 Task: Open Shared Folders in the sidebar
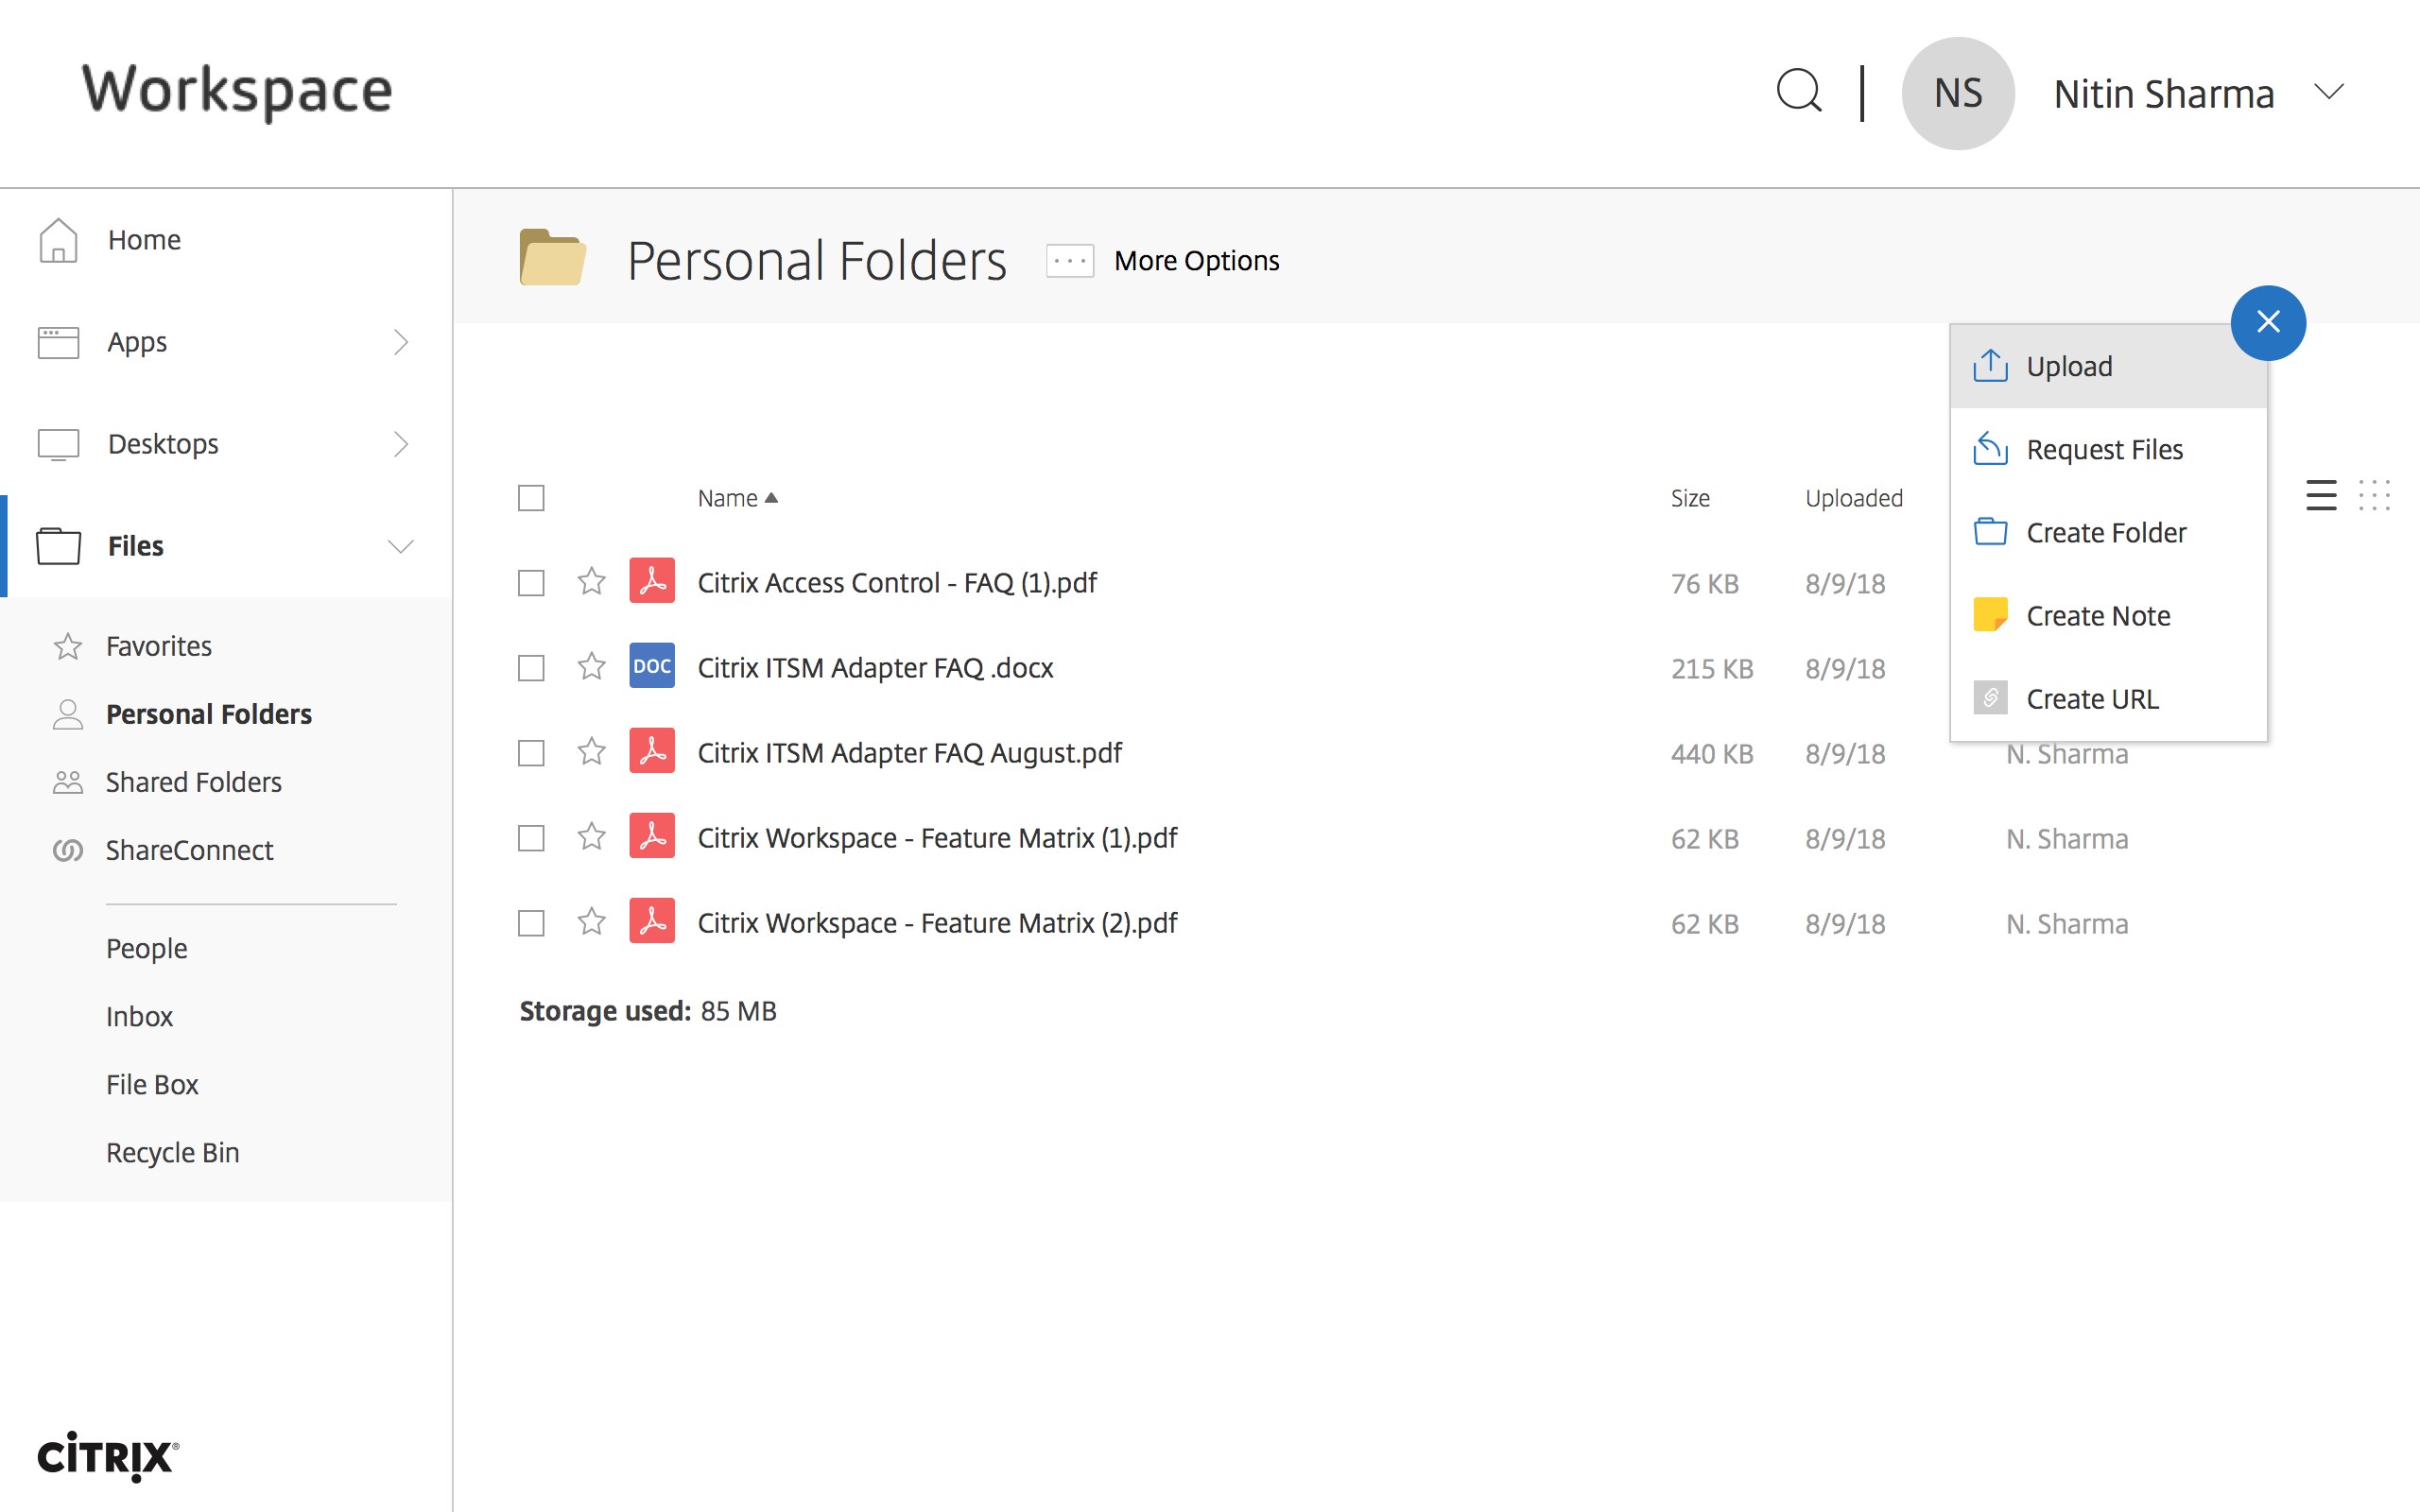point(193,781)
